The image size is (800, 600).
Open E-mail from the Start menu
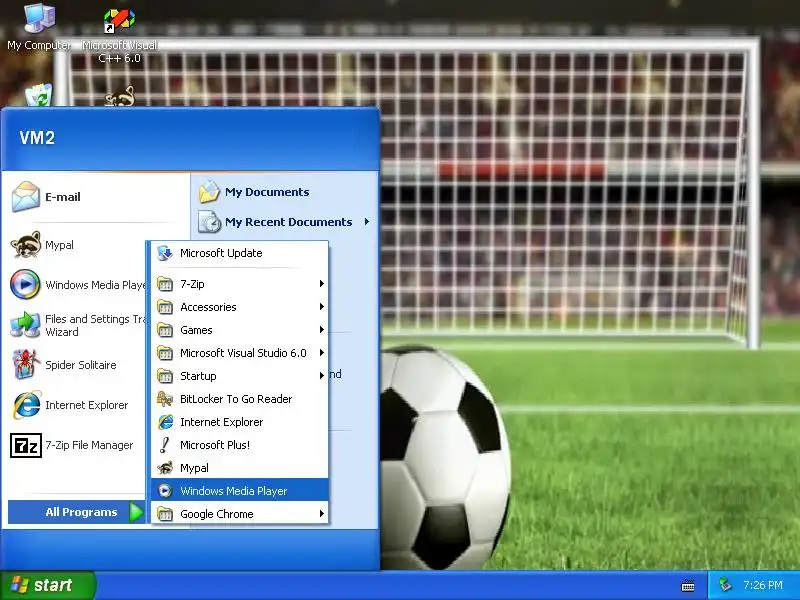[62, 197]
